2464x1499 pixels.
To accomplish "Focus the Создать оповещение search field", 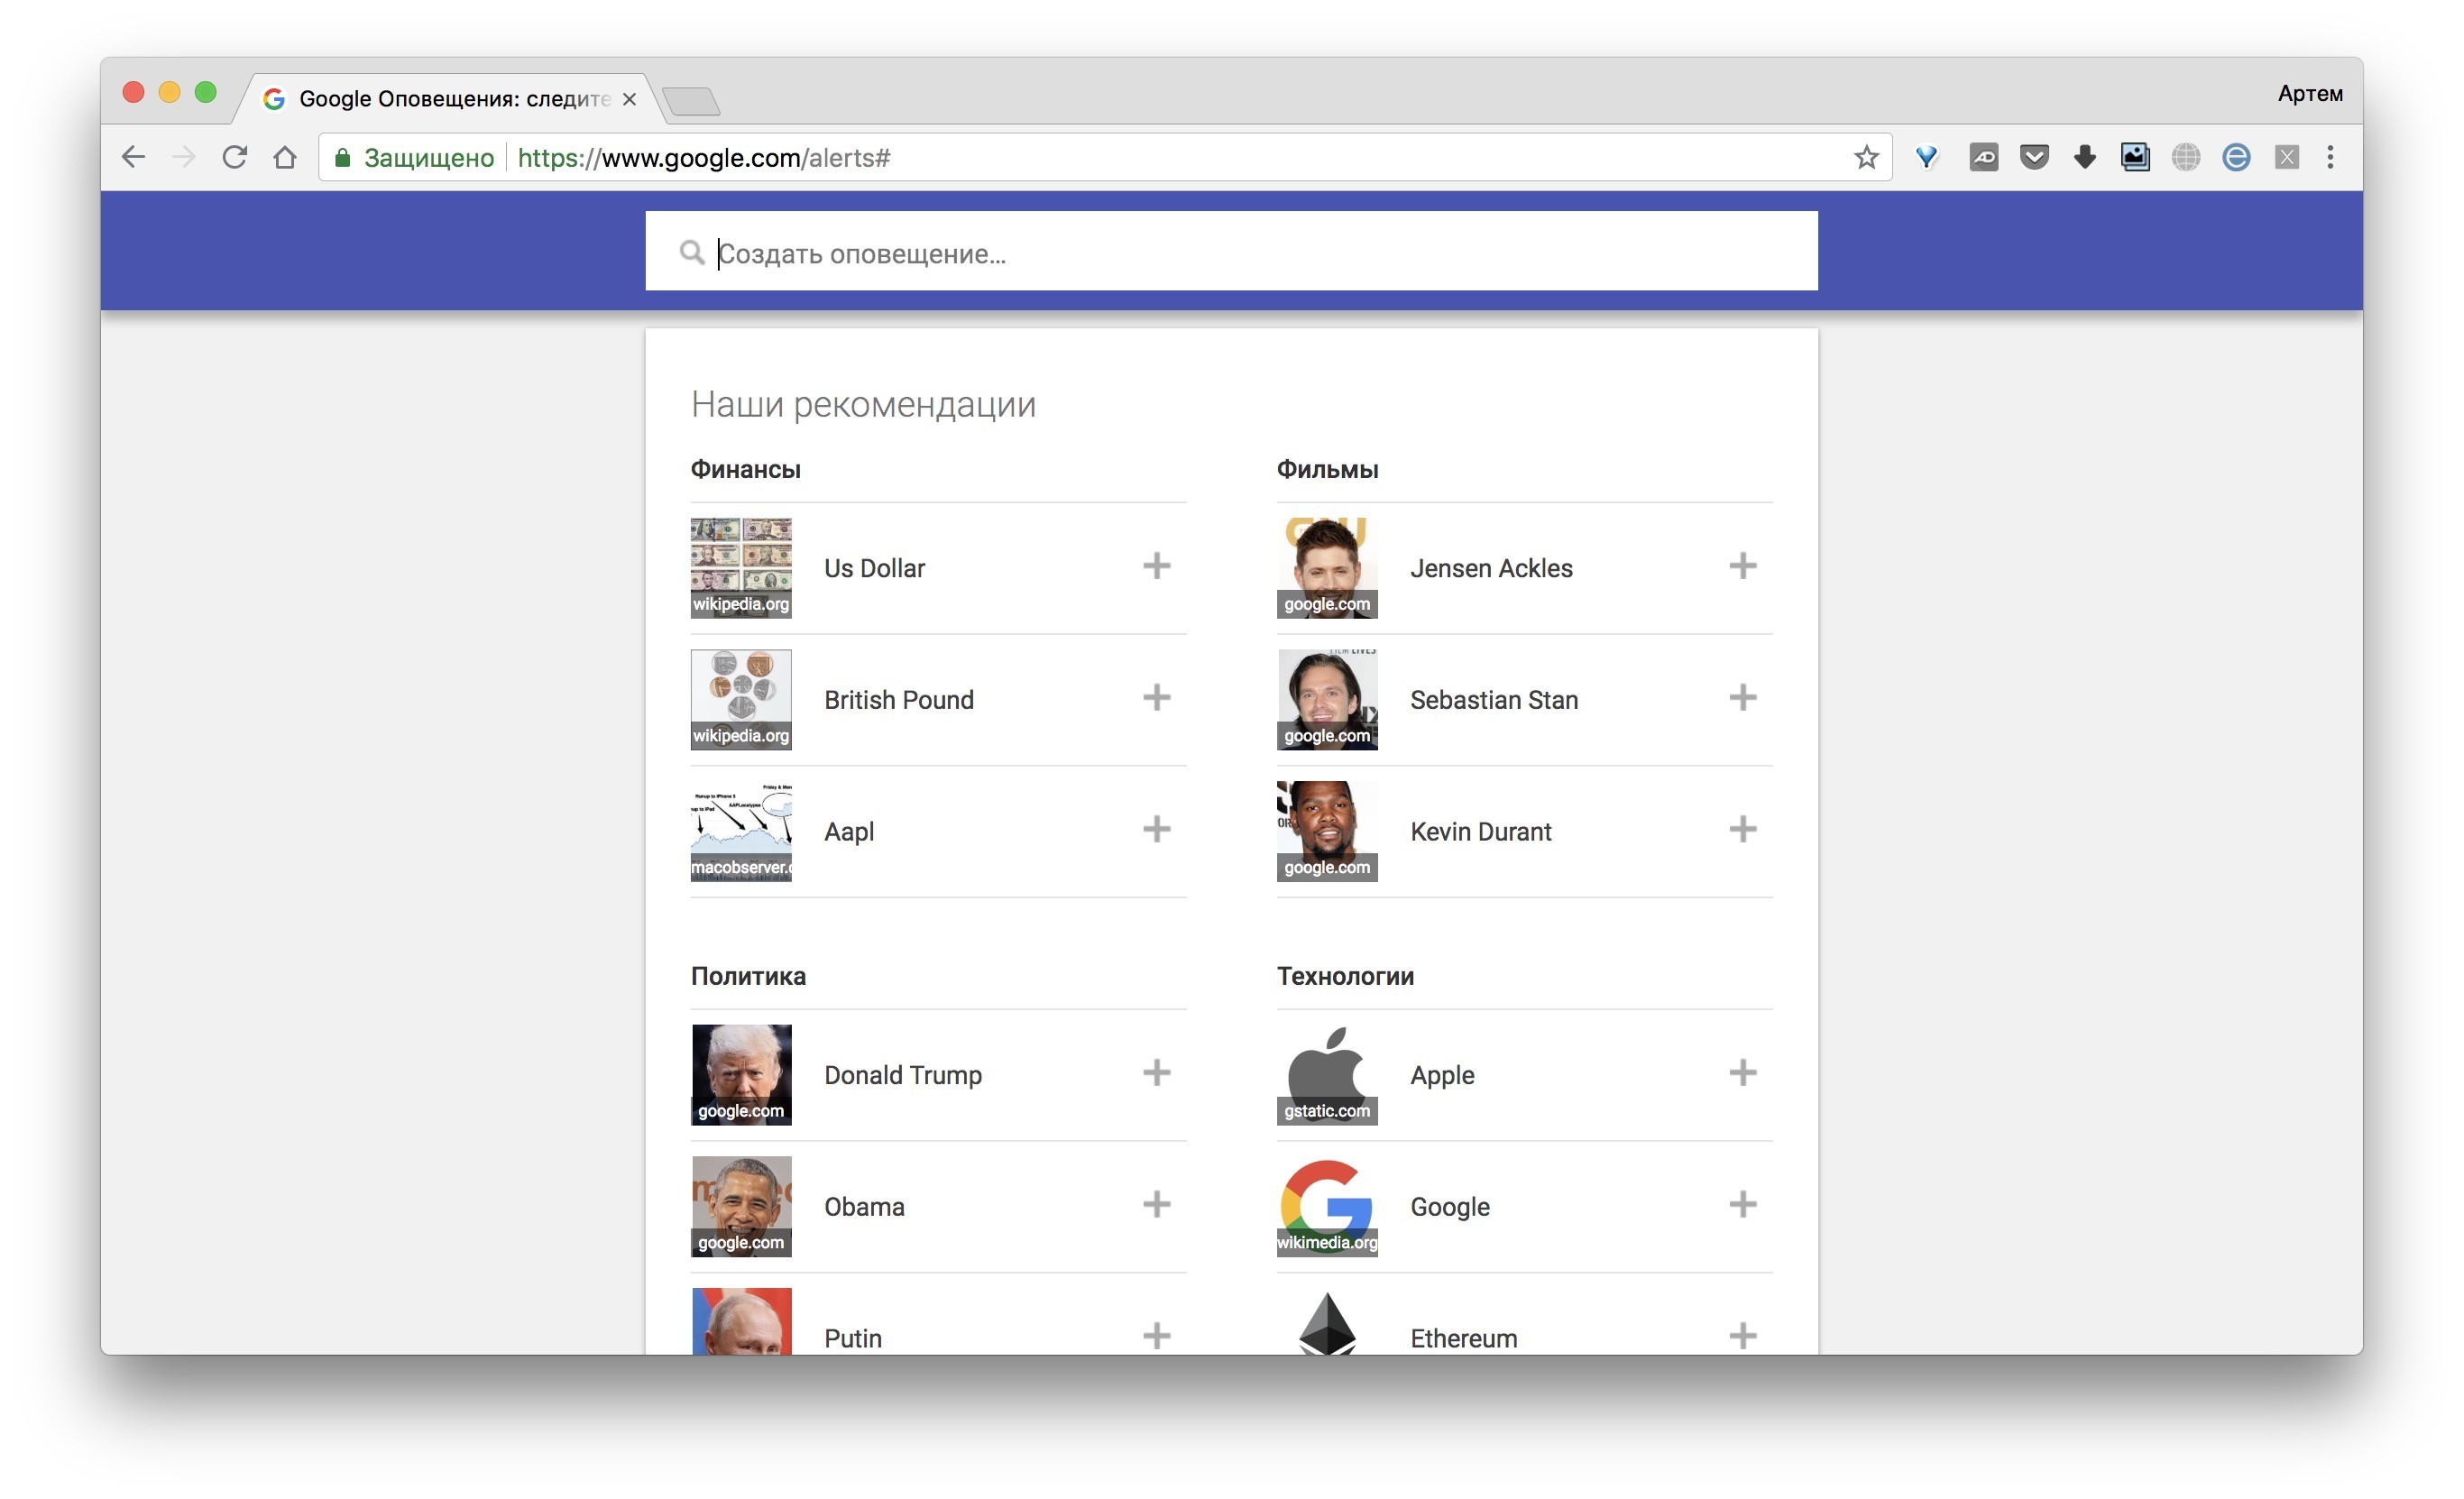I will pos(1231,251).
